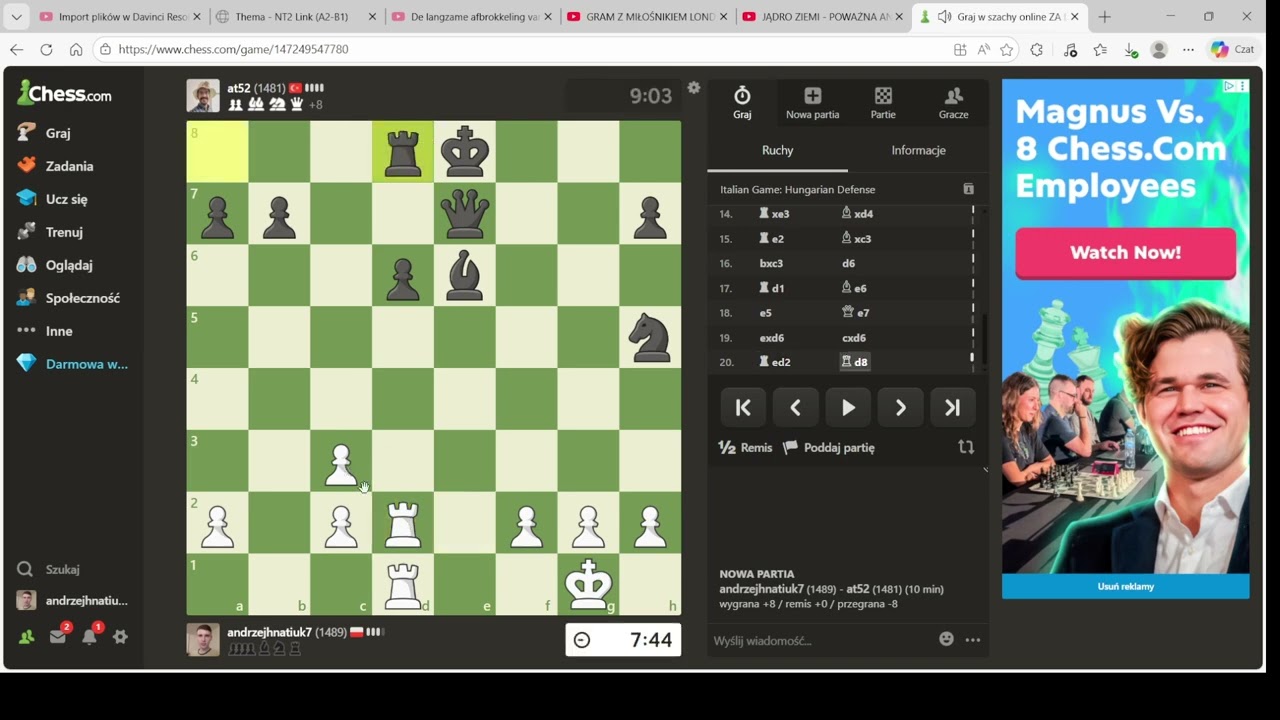This screenshot has width=1280, height=720.
Task: Click andrzejhnatiuk7's avatar below the board
Action: click(203, 640)
